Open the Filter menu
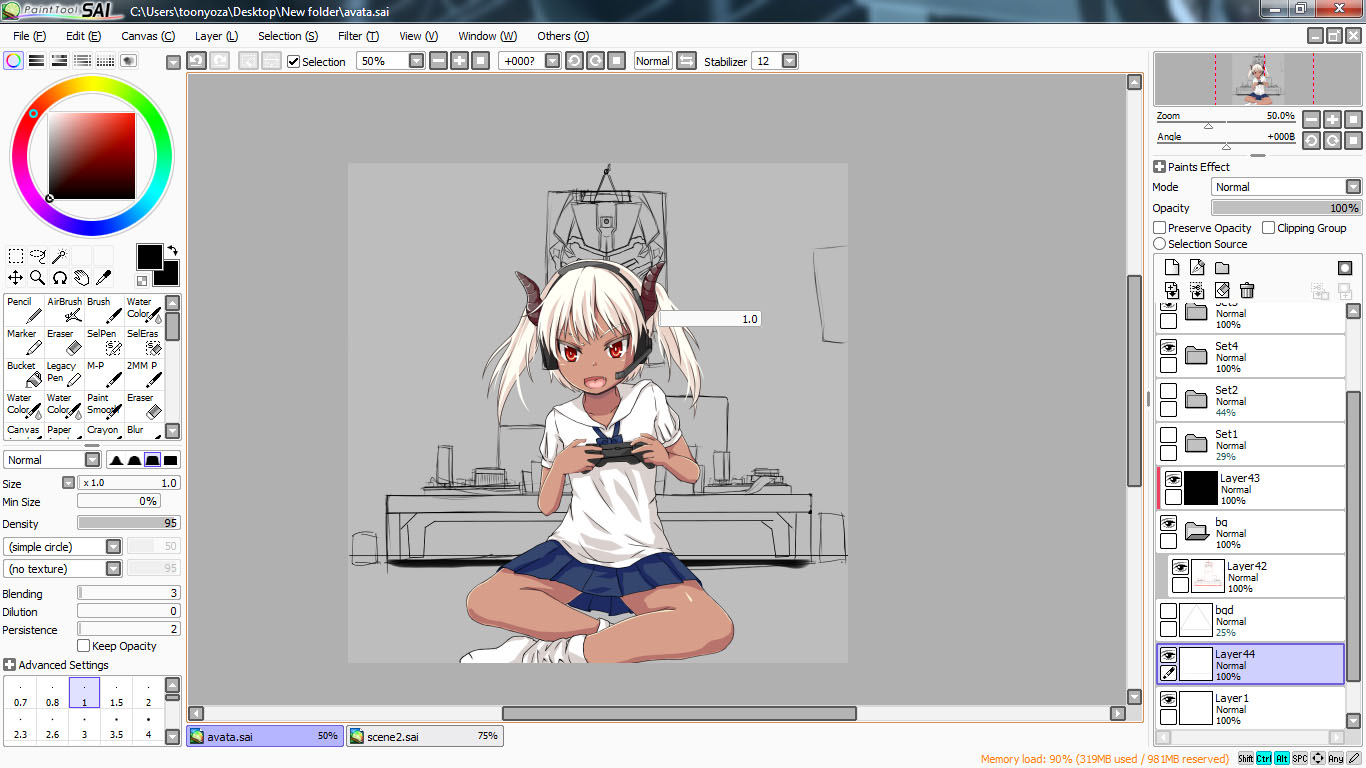This screenshot has width=1366, height=768. click(x=358, y=36)
